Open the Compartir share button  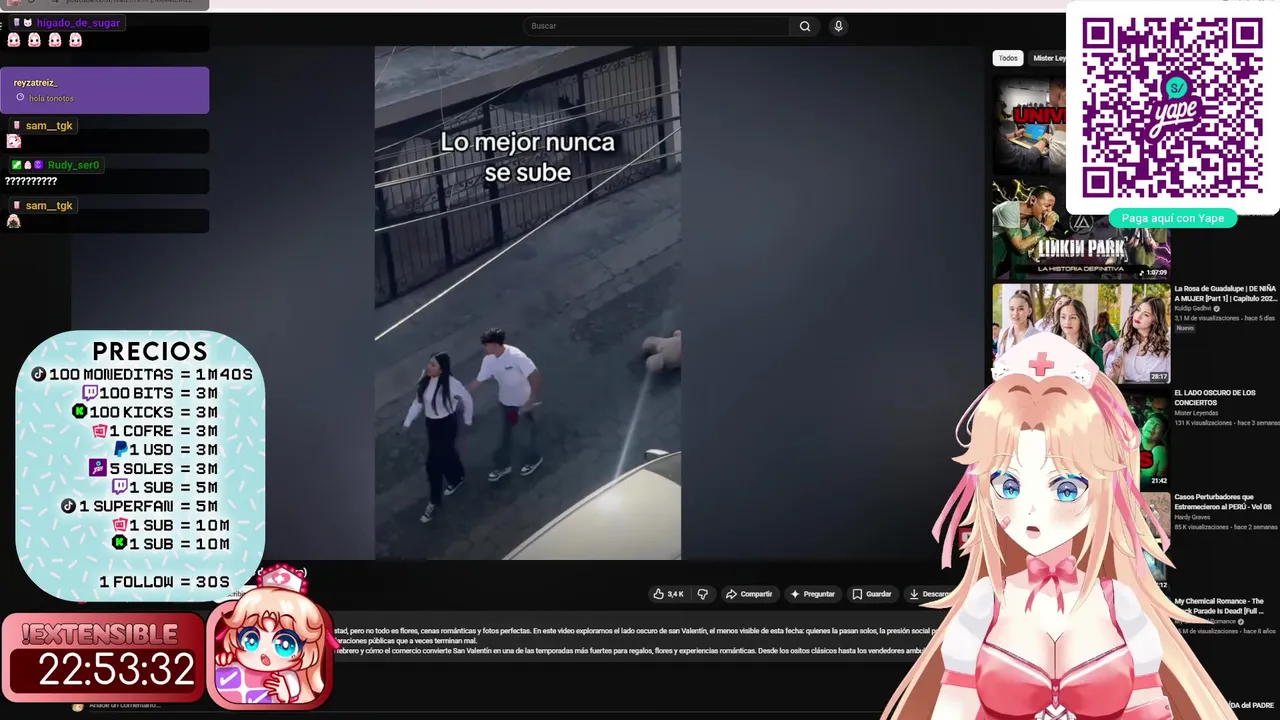tap(749, 594)
